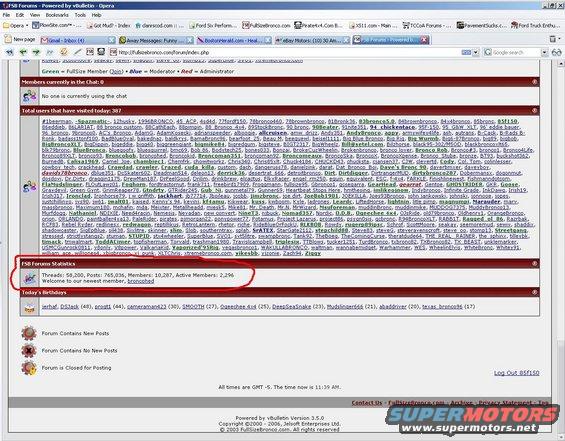
Task: Click the page vertical scrollbar
Action: pyautogui.click(x=561, y=249)
